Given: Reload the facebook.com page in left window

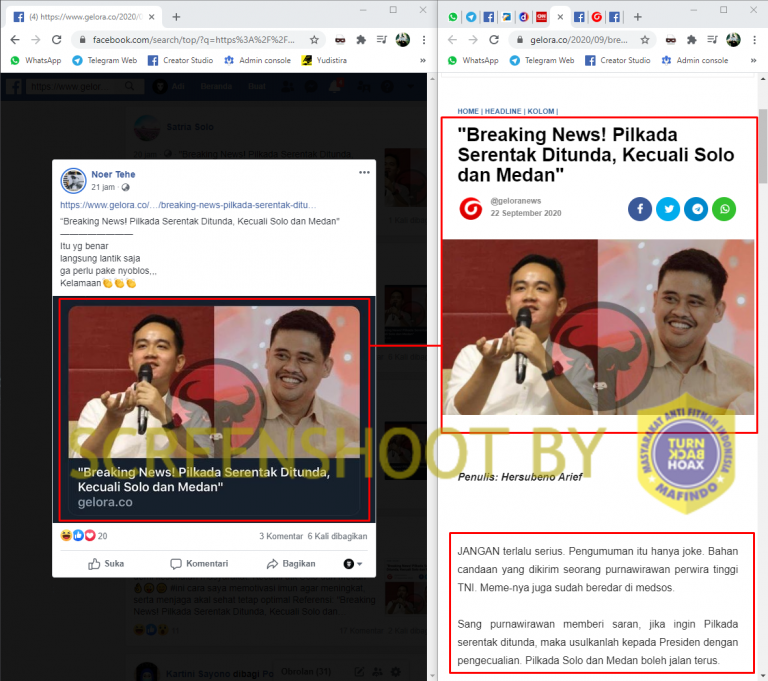Looking at the screenshot, I should [x=57, y=40].
